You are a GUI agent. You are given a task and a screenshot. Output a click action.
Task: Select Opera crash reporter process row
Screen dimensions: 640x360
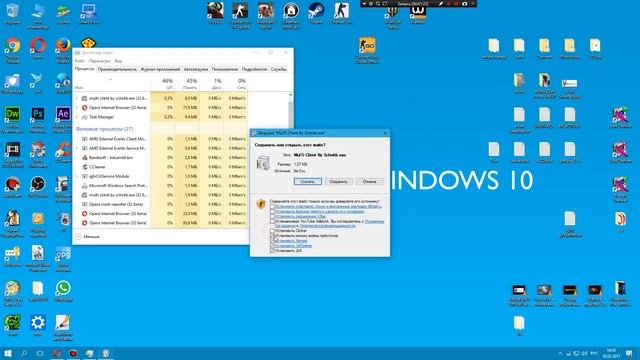(161, 204)
